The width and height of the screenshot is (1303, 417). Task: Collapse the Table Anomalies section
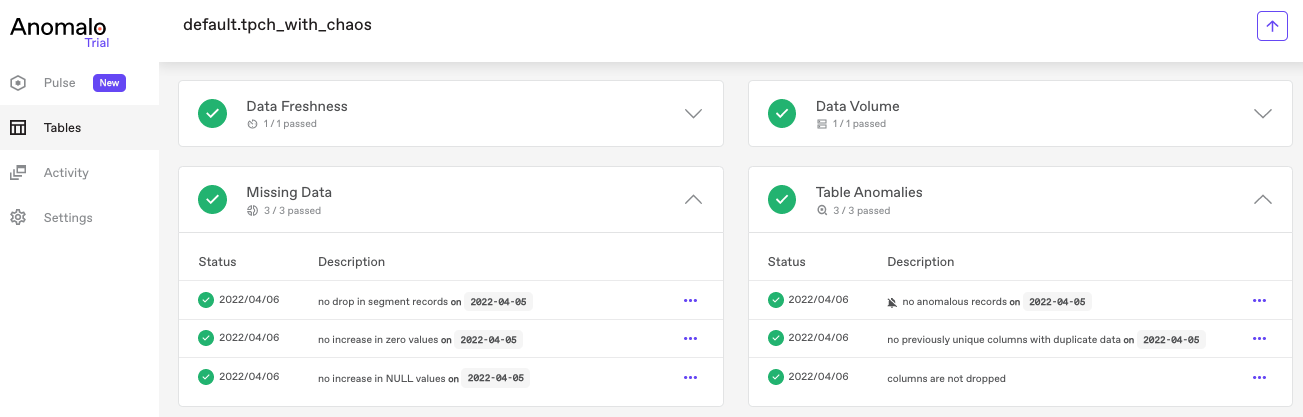click(x=1263, y=200)
